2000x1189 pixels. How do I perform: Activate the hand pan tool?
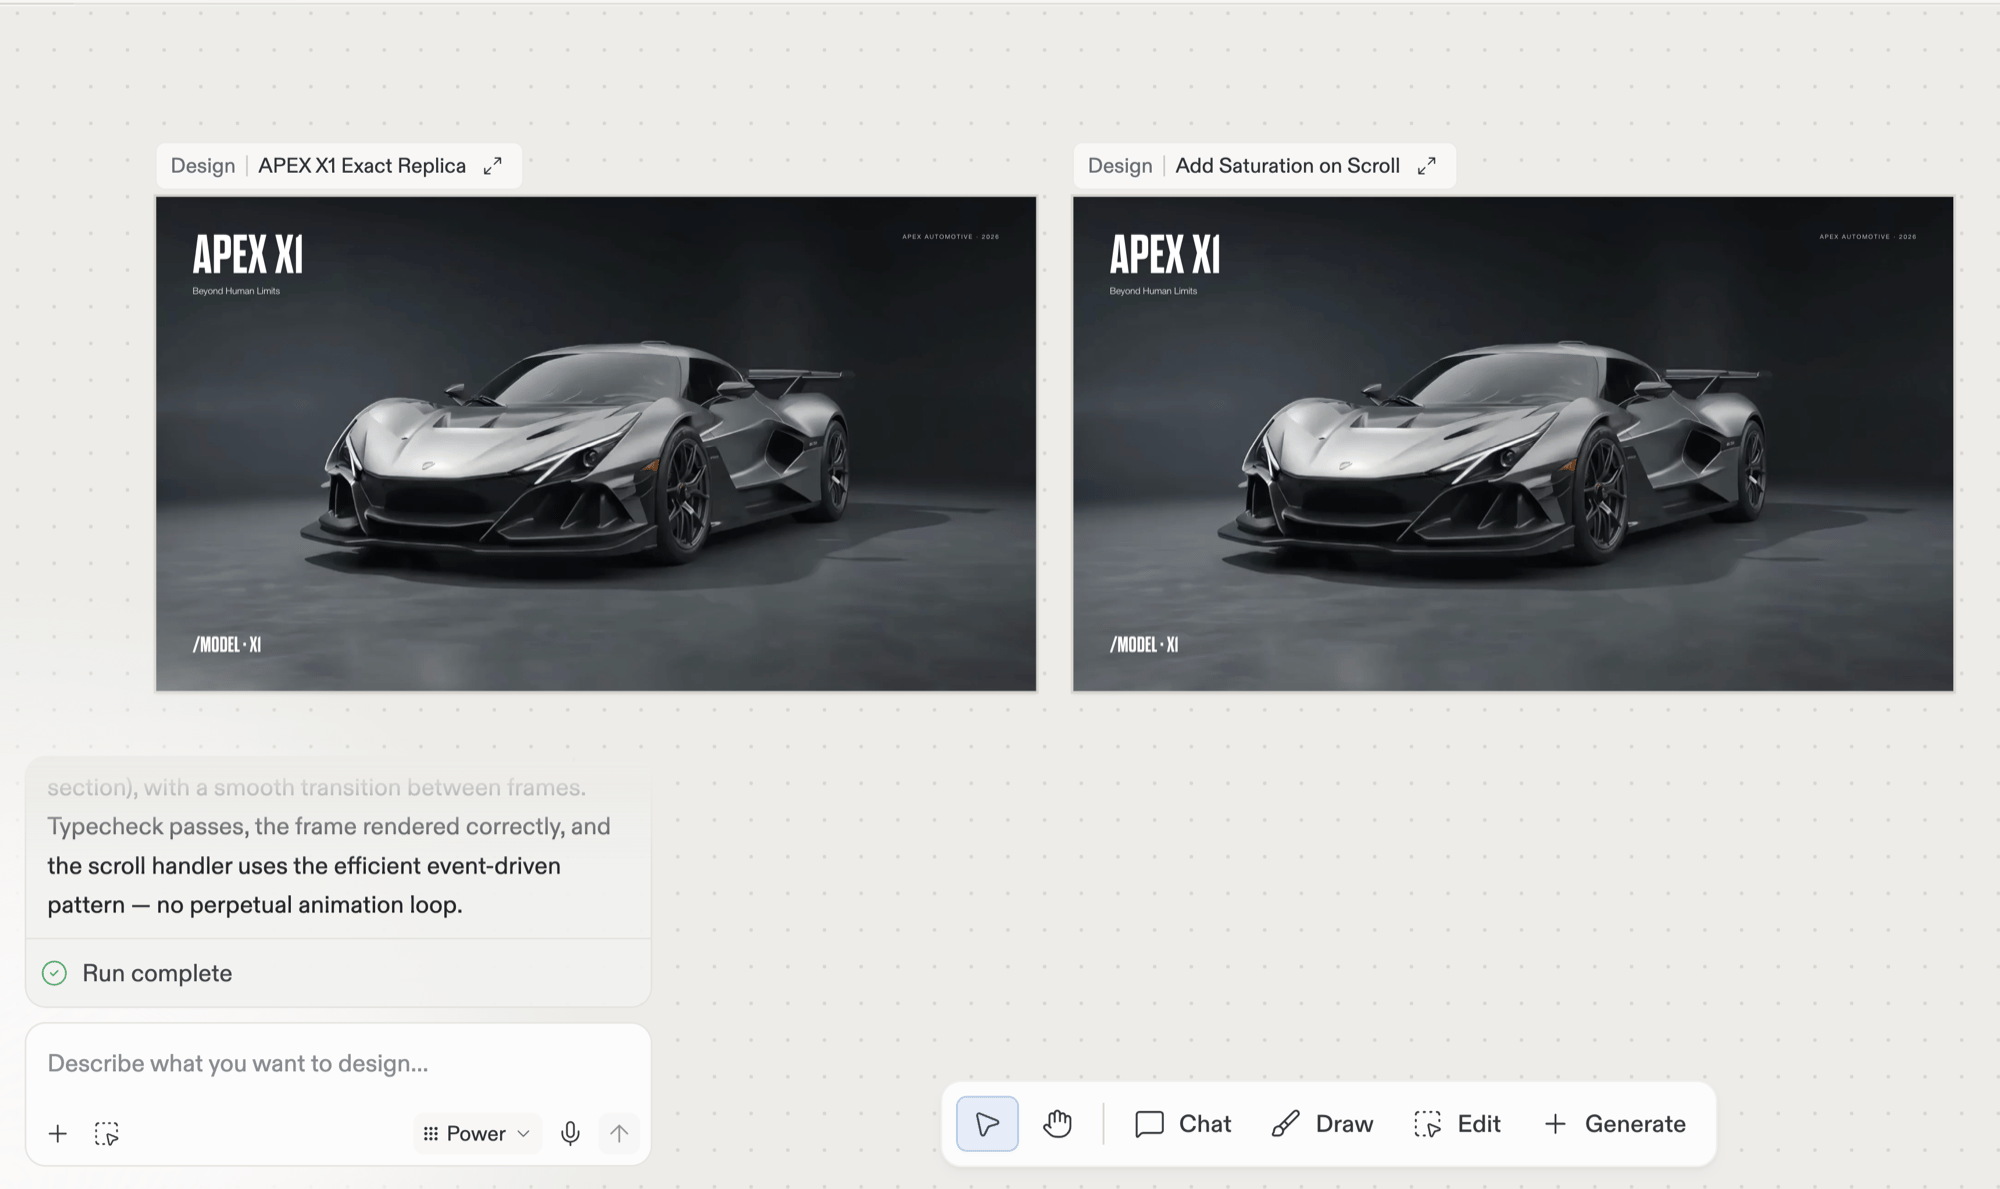1057,1124
